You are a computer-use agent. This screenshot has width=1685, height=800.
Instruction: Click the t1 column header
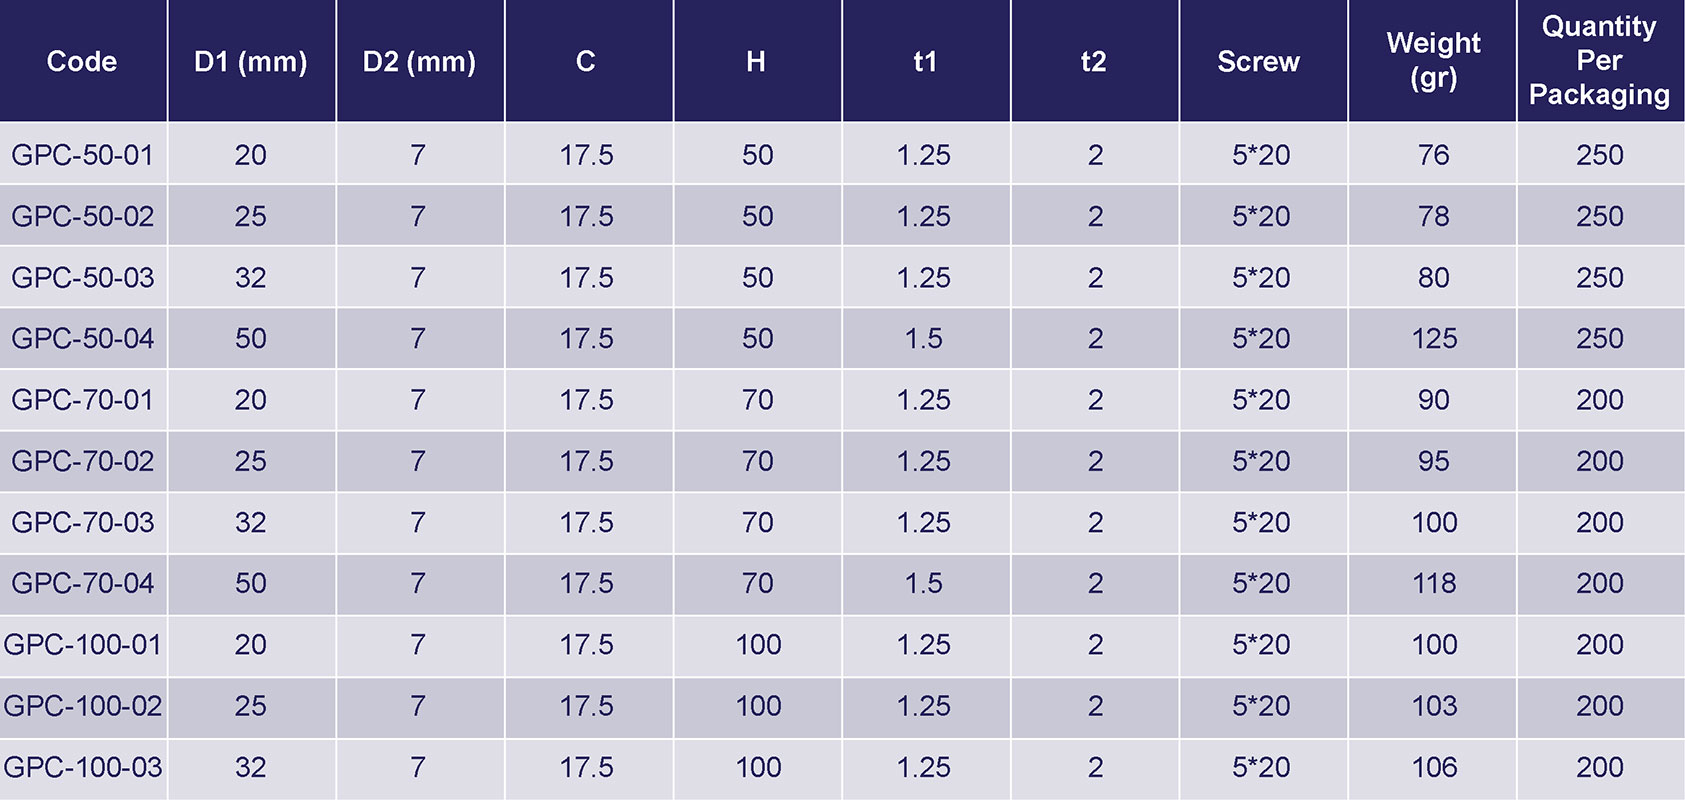coord(925,61)
